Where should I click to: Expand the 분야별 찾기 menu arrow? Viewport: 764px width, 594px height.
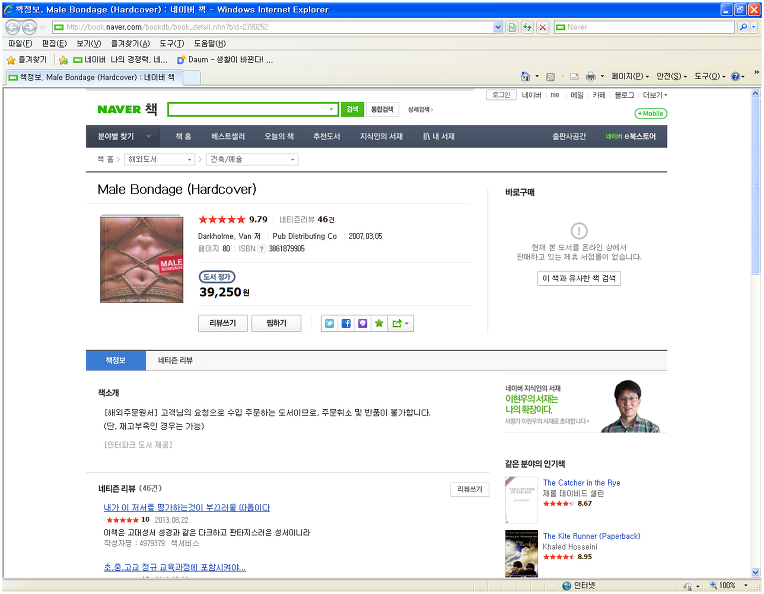(148, 136)
